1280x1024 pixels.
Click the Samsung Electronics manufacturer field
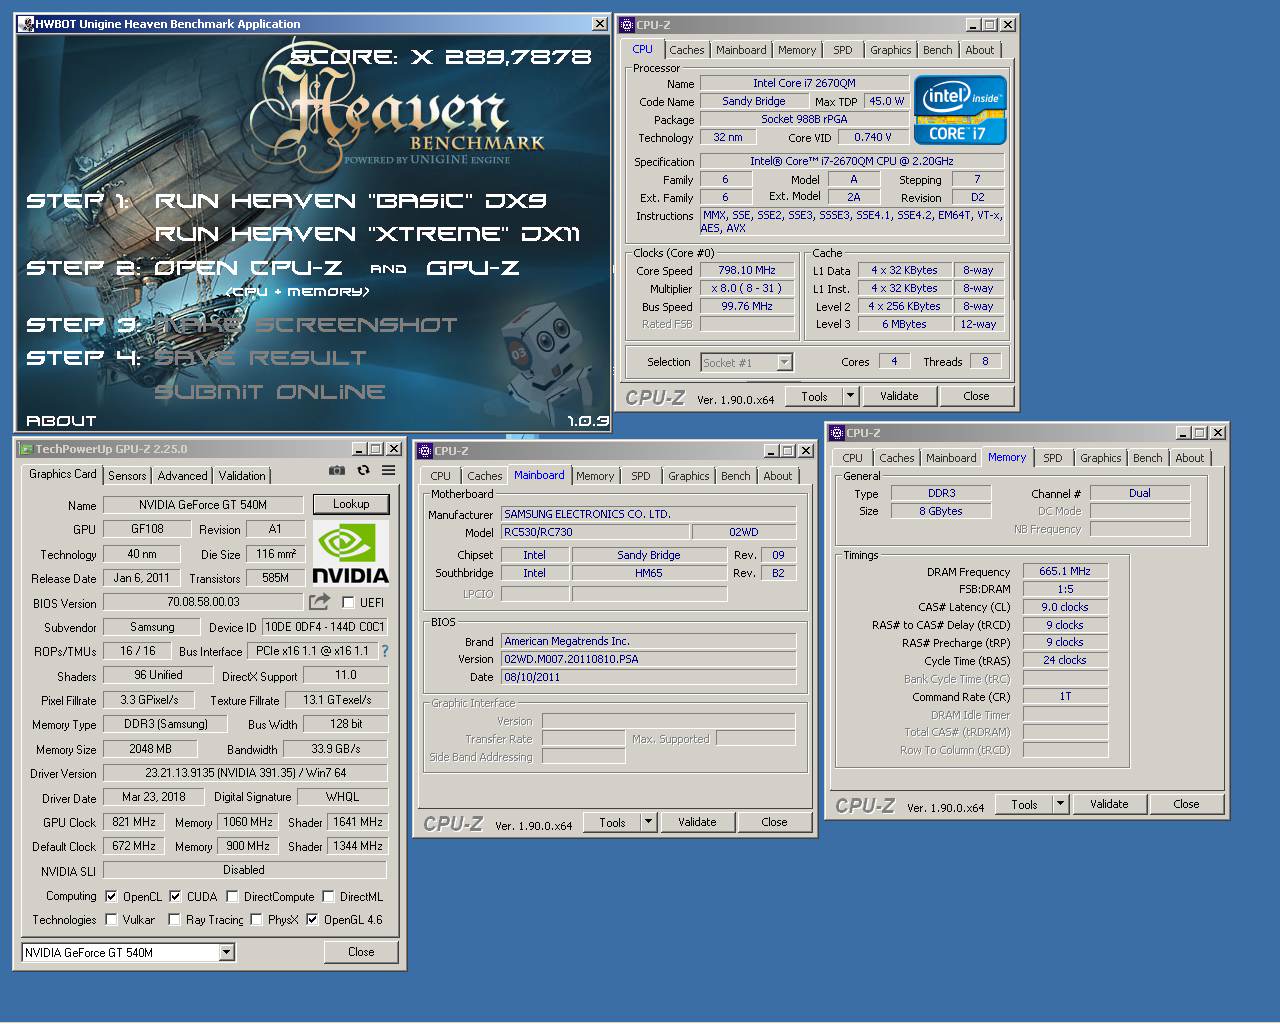point(648,514)
